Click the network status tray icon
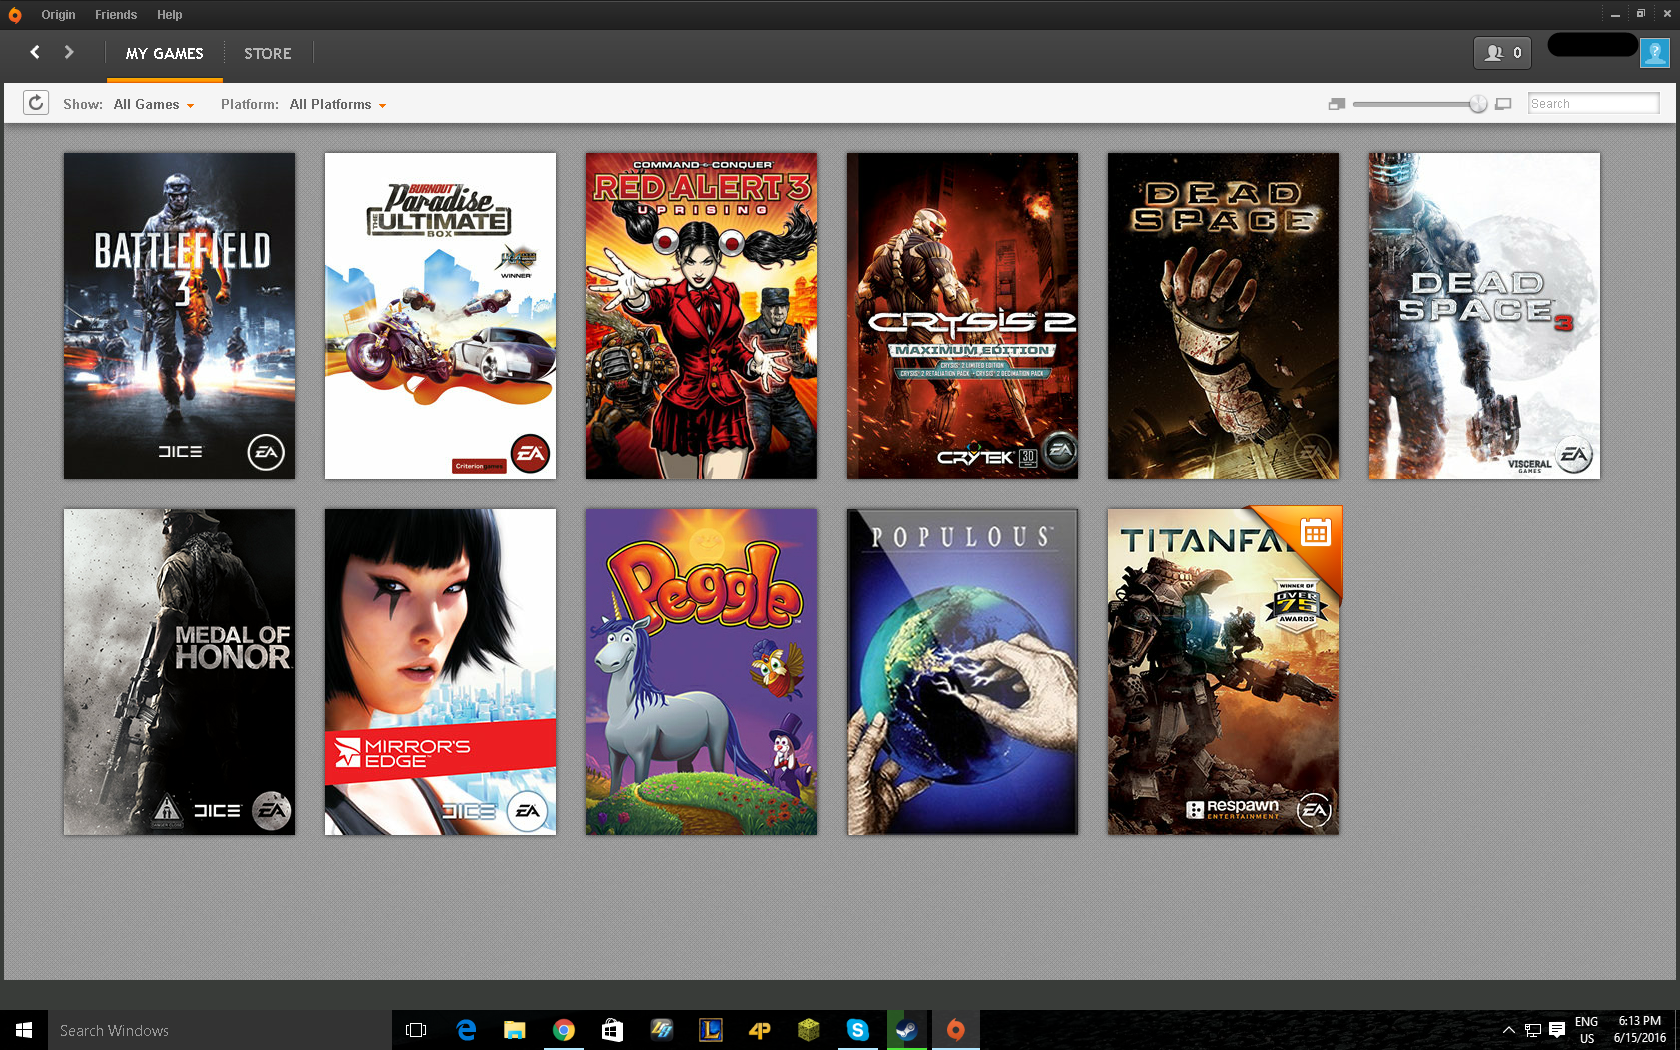This screenshot has width=1680, height=1050. (1532, 1030)
